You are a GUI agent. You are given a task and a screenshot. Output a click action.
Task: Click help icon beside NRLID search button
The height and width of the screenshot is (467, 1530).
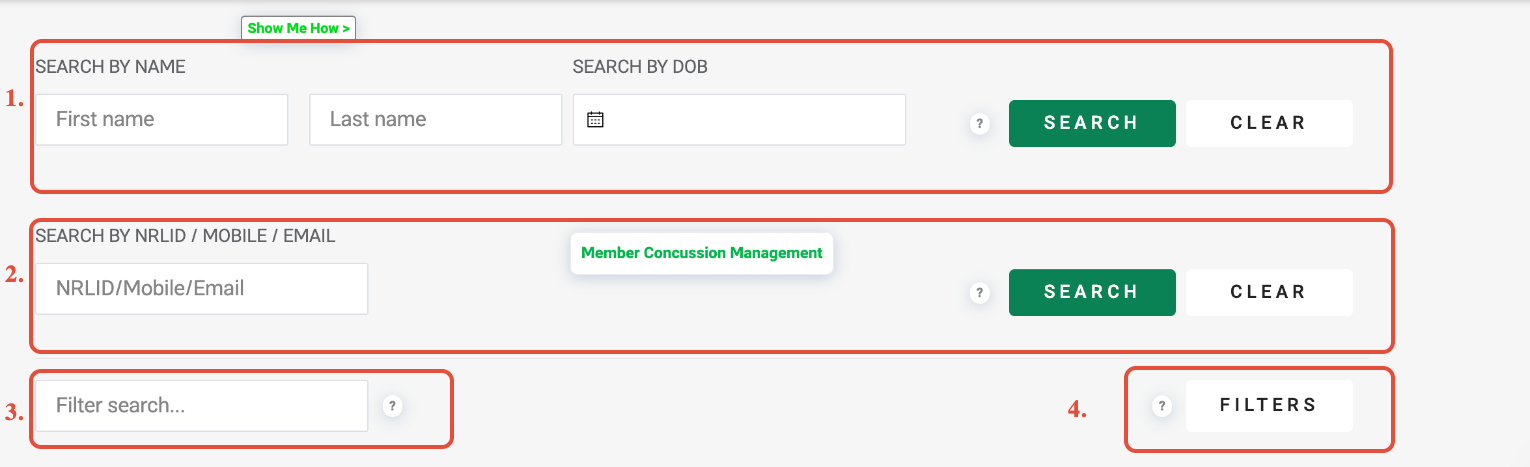click(x=980, y=293)
